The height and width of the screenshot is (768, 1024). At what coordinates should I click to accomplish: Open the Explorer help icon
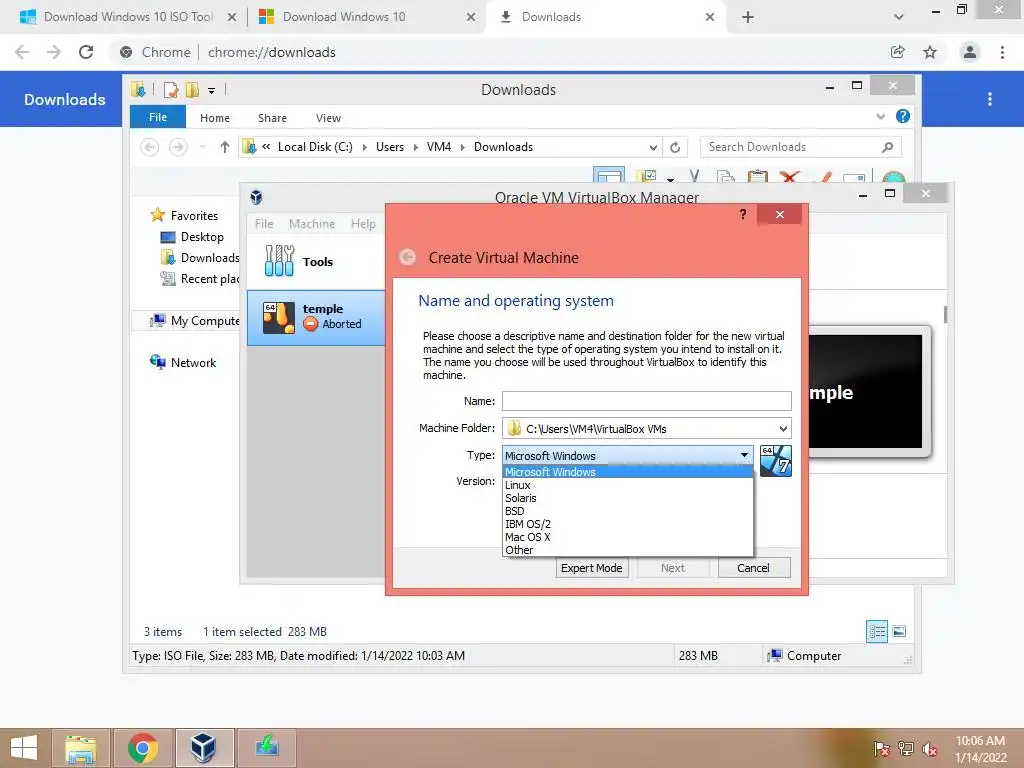[x=903, y=116]
